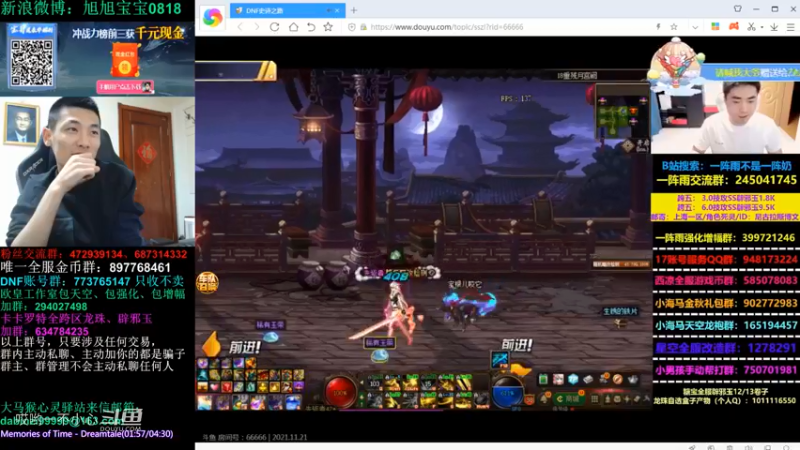Screen dimensions: 800x450
Task: Click the cyan hexagon game menu icon
Action: [x=573, y=379]
